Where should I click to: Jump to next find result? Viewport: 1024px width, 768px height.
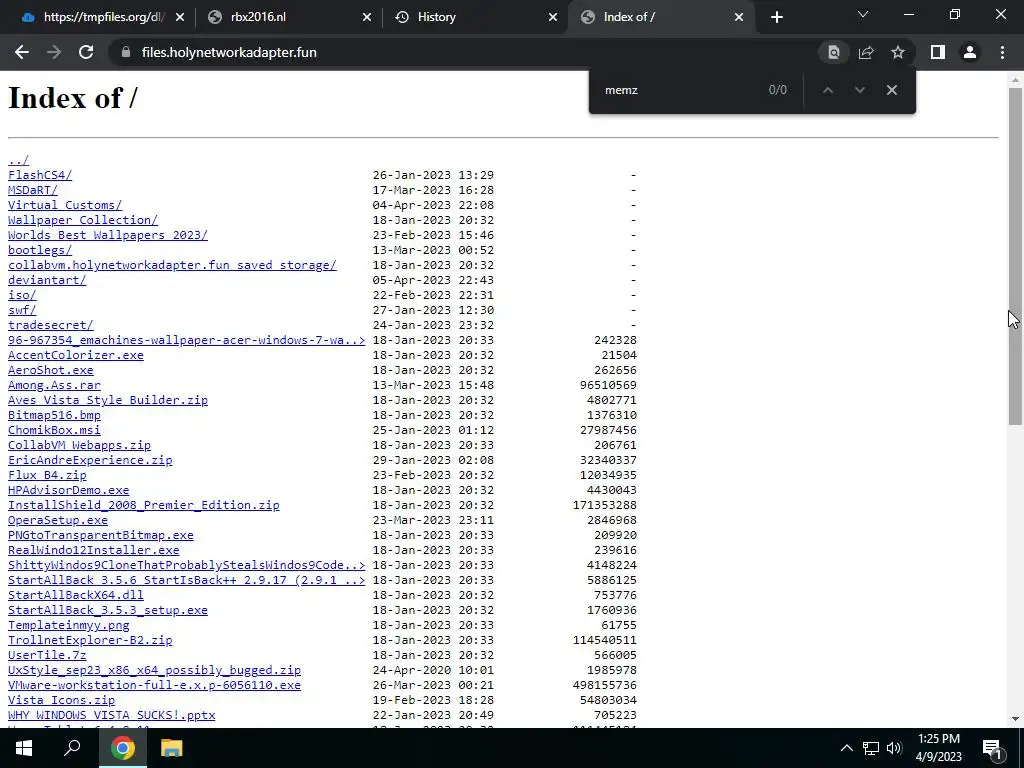pos(859,90)
